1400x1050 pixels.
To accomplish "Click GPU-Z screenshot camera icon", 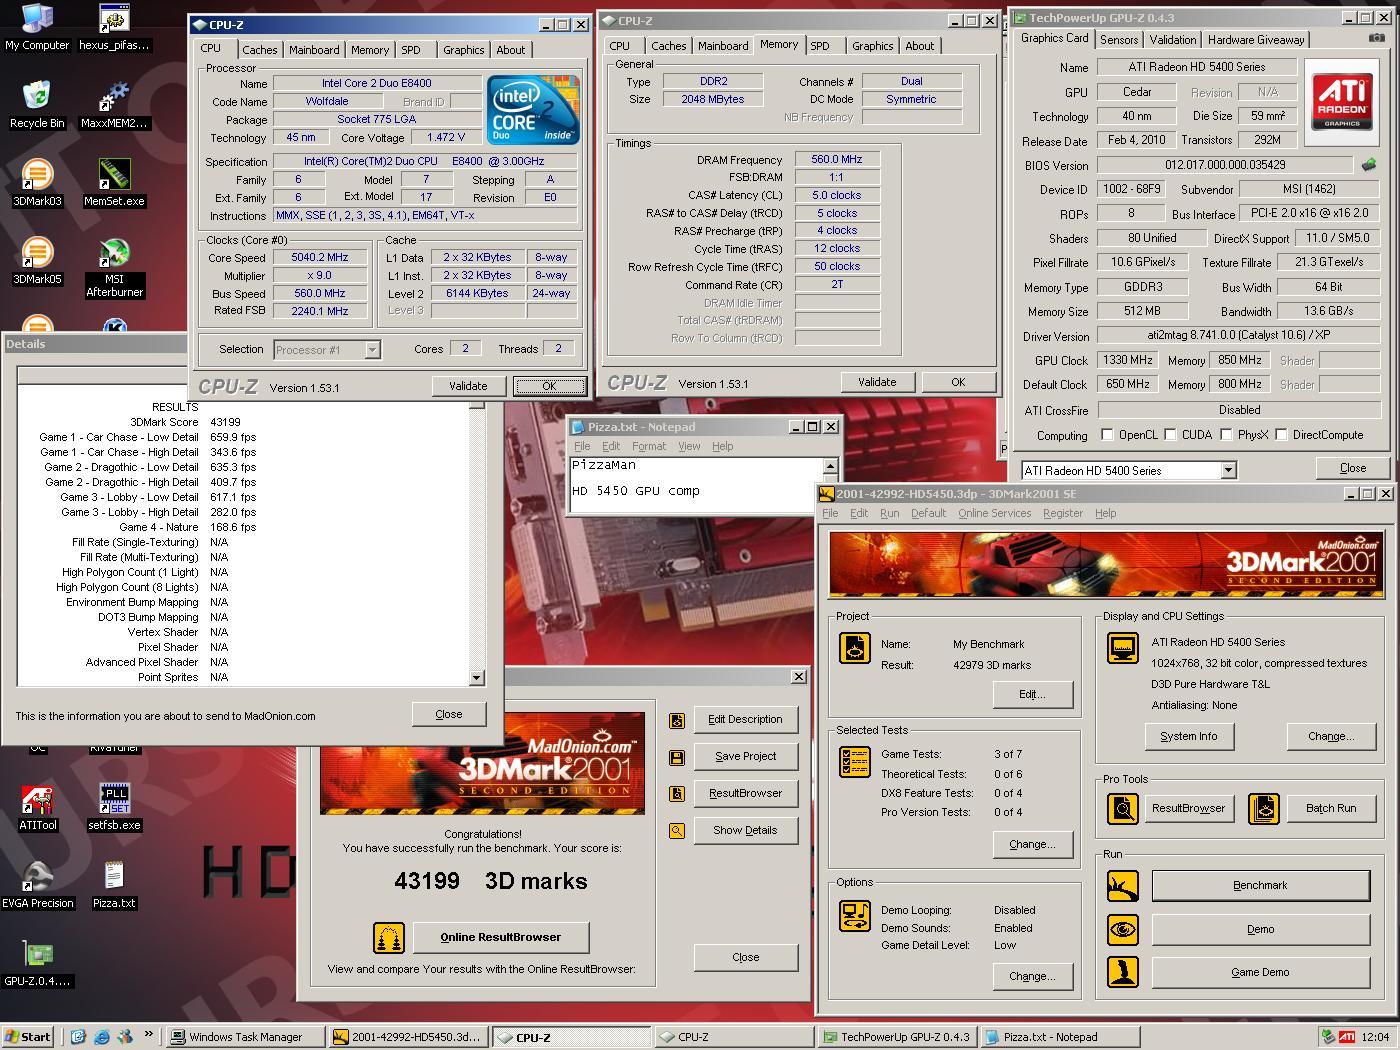I will coord(1376,39).
